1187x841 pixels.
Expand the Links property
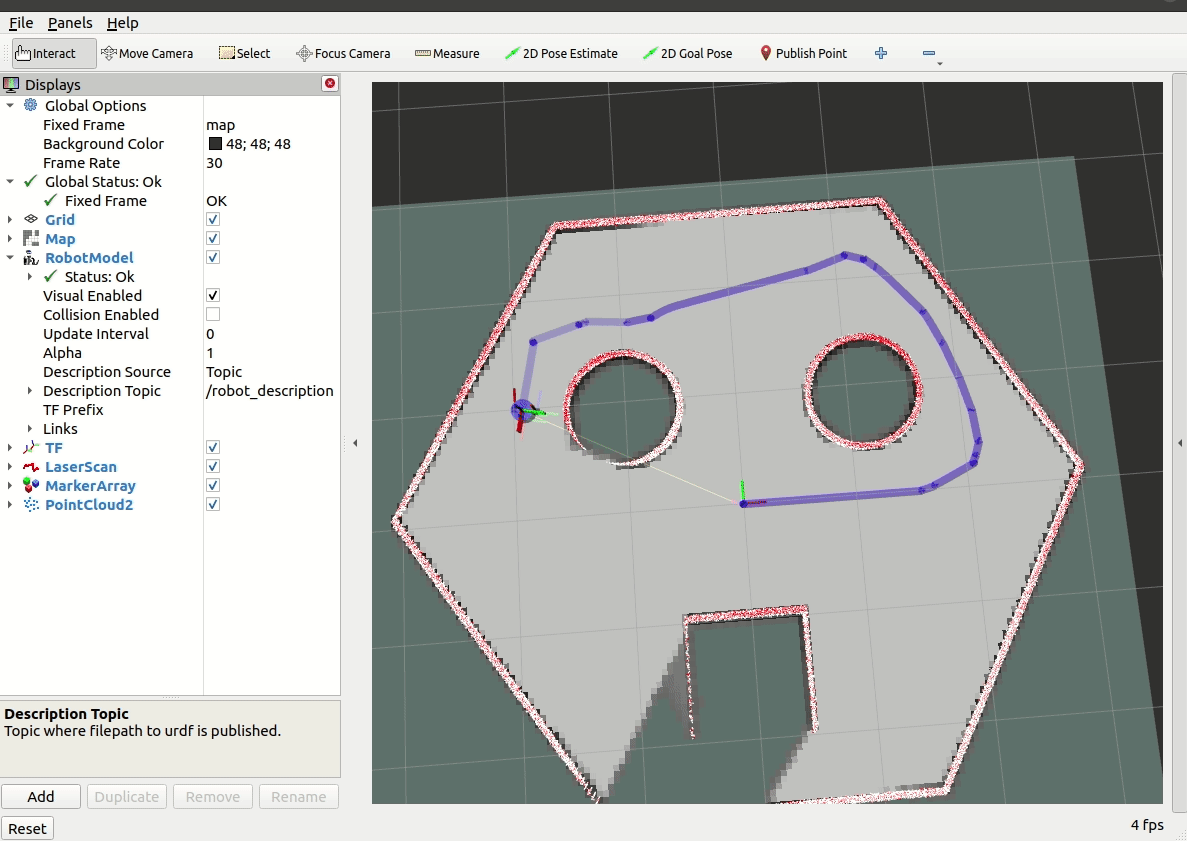pyautogui.click(x=30, y=429)
